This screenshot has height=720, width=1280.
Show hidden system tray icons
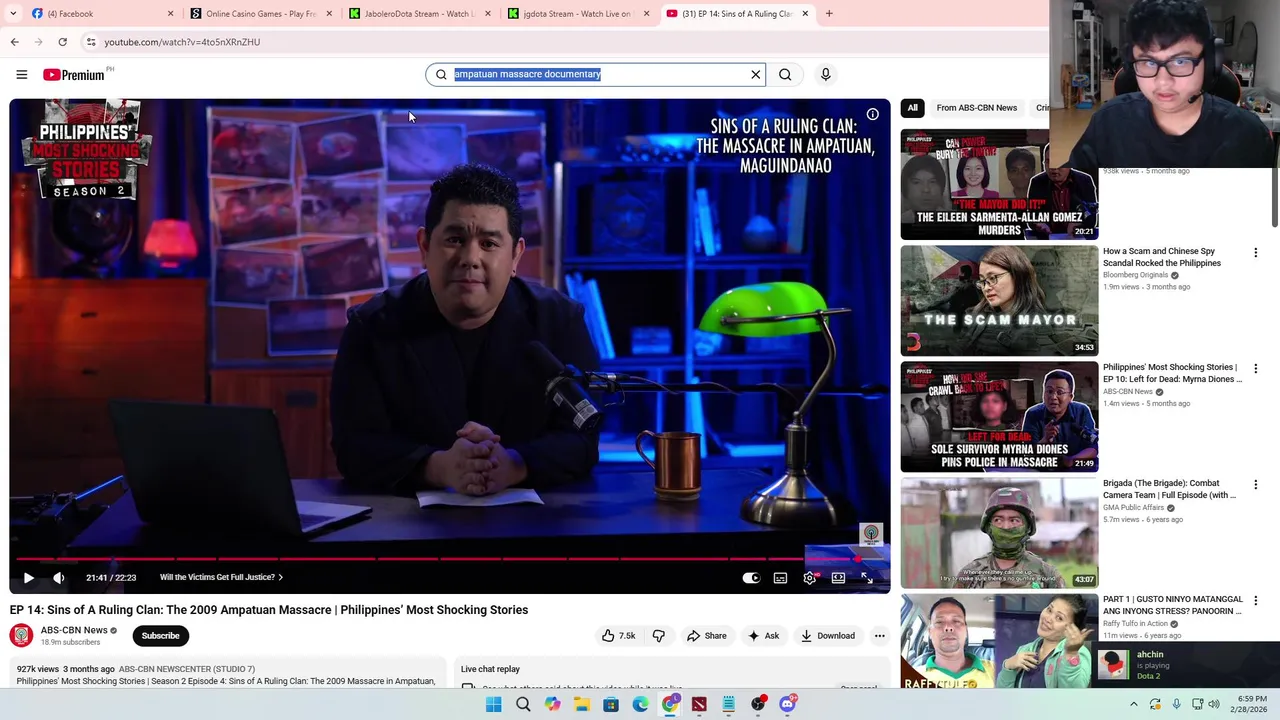1134,704
